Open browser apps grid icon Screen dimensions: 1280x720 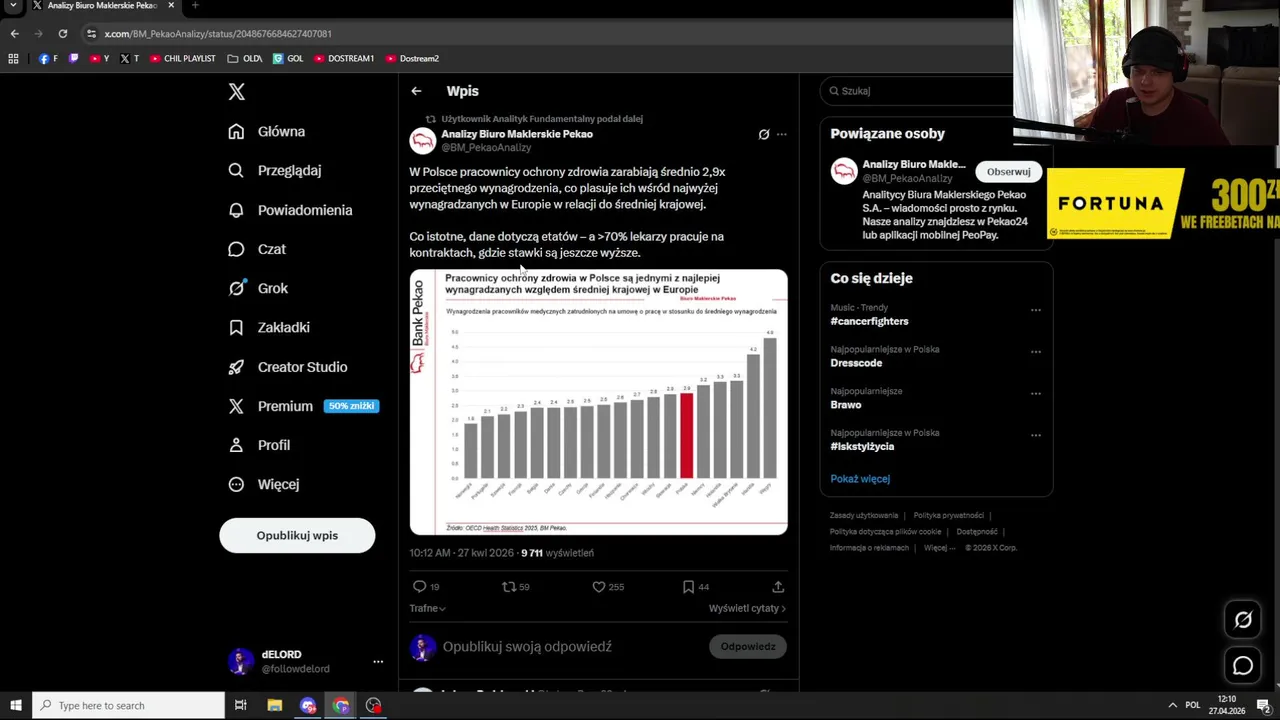tap(13, 59)
